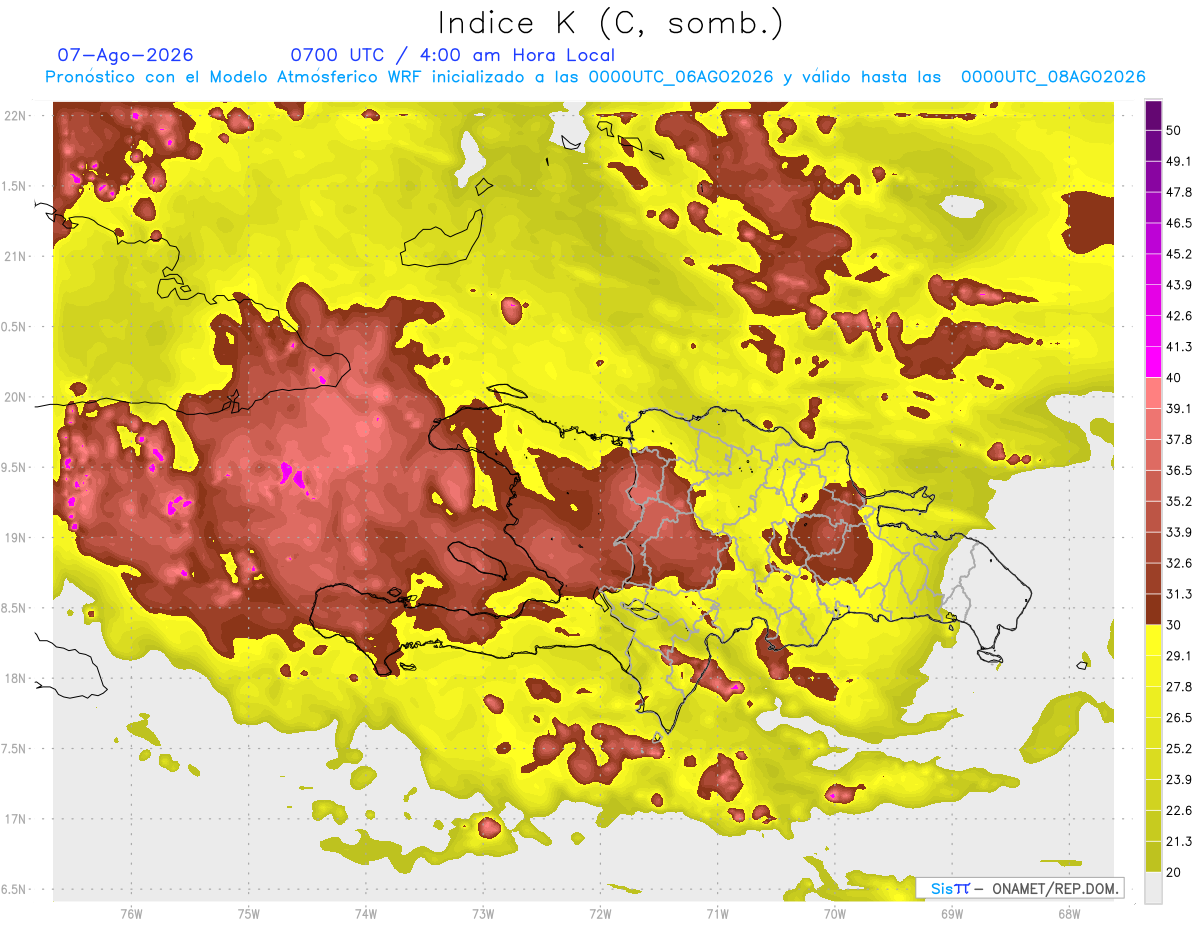Screen dimensions: 1200x927
Task: Click the longitude axis label '69W'
Action: click(952, 913)
